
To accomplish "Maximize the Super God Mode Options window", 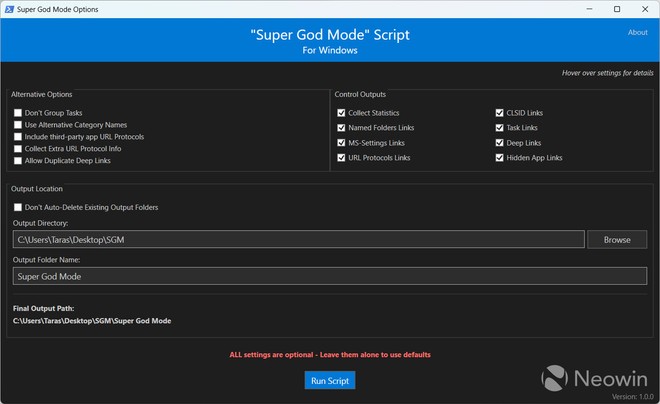I will (617, 9).
